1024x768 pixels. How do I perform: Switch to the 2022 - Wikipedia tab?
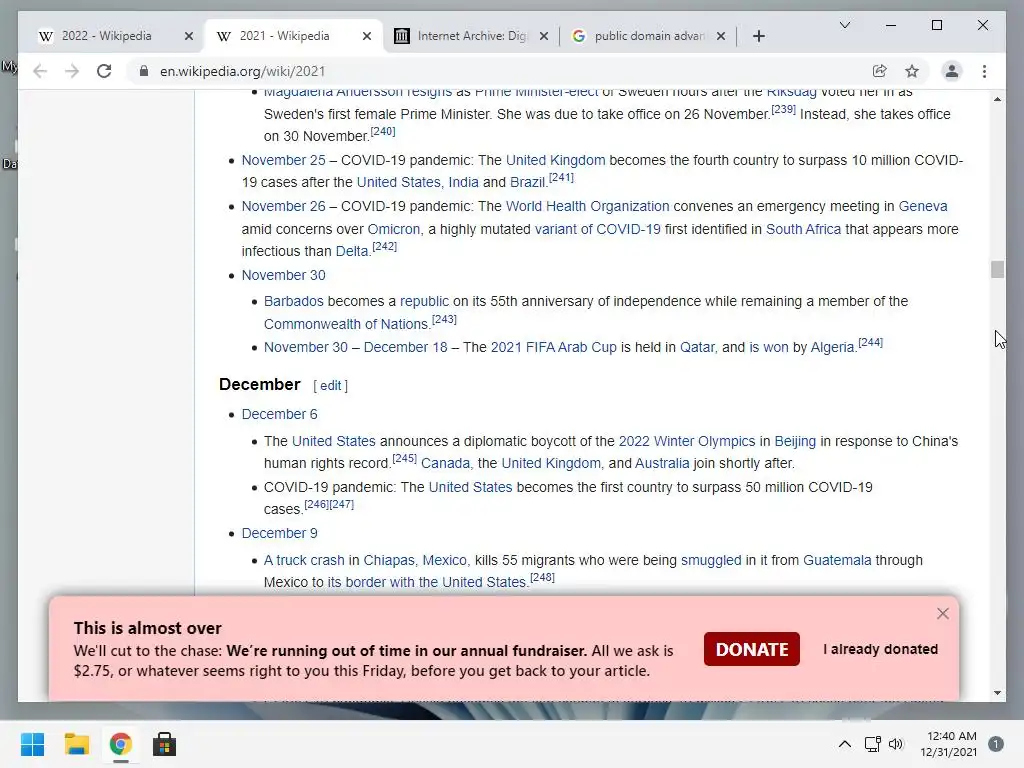tap(106, 36)
